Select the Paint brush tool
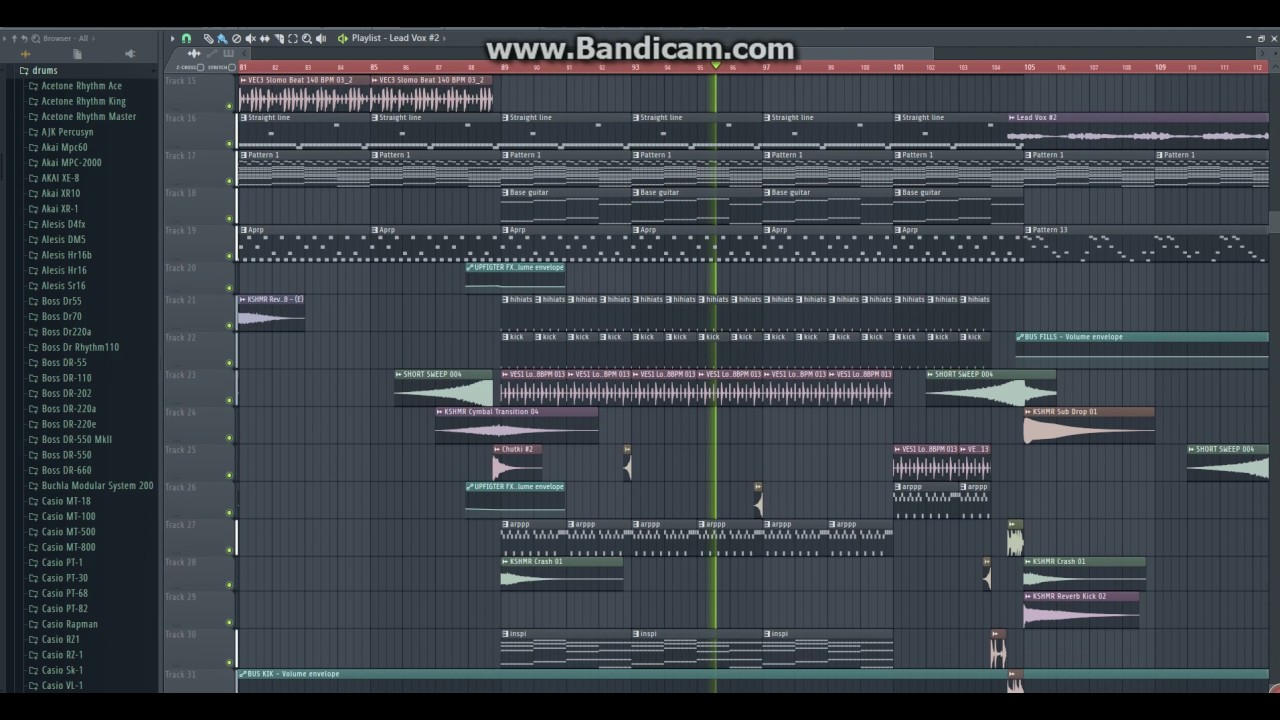 (x=222, y=38)
